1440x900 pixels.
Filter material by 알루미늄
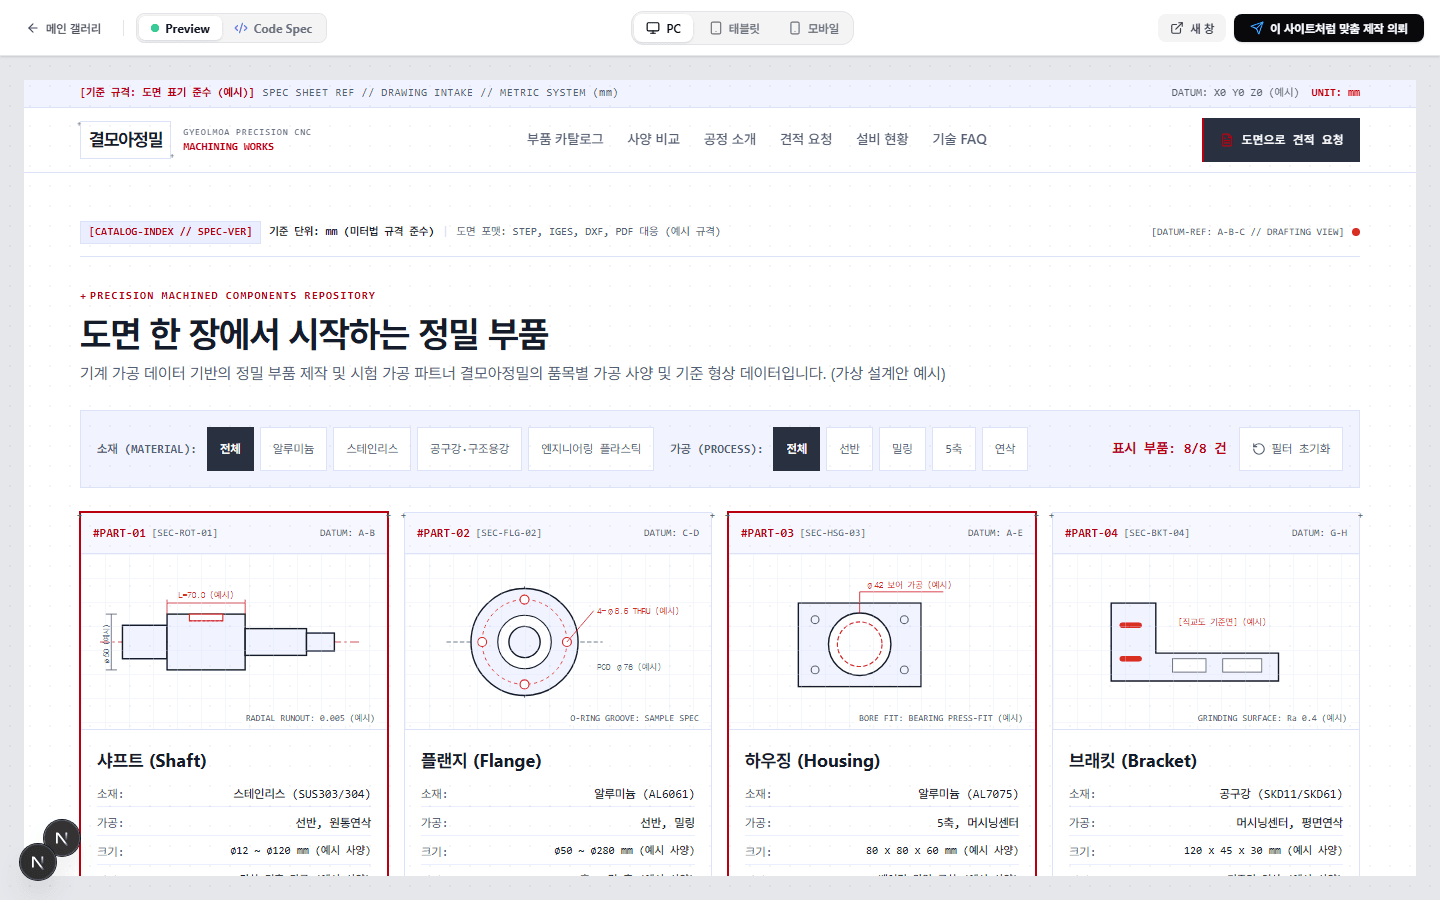[x=293, y=449]
